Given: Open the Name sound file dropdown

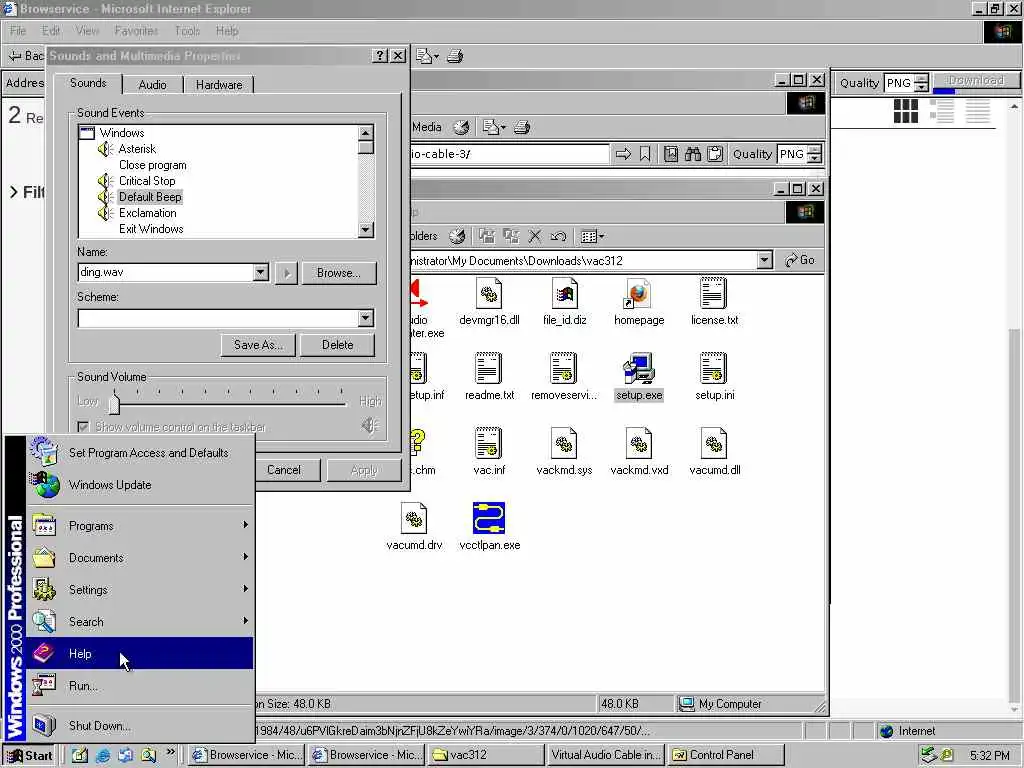Looking at the screenshot, I should click(261, 272).
